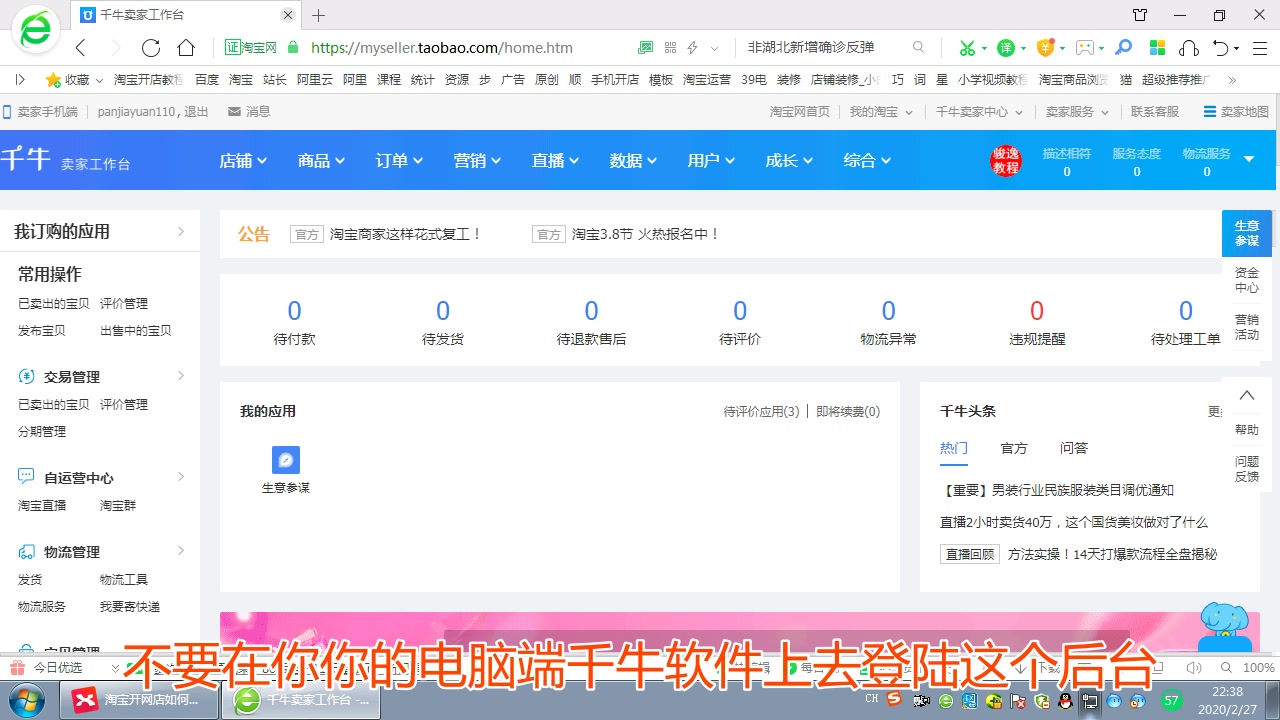
Task: Open the colorful apps grid icon
Action: click(x=1157, y=48)
